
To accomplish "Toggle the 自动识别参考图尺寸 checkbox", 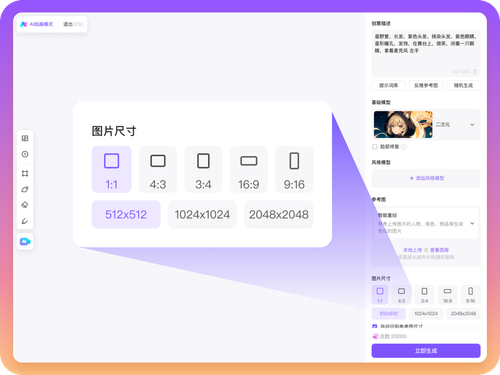I will coord(375,326).
